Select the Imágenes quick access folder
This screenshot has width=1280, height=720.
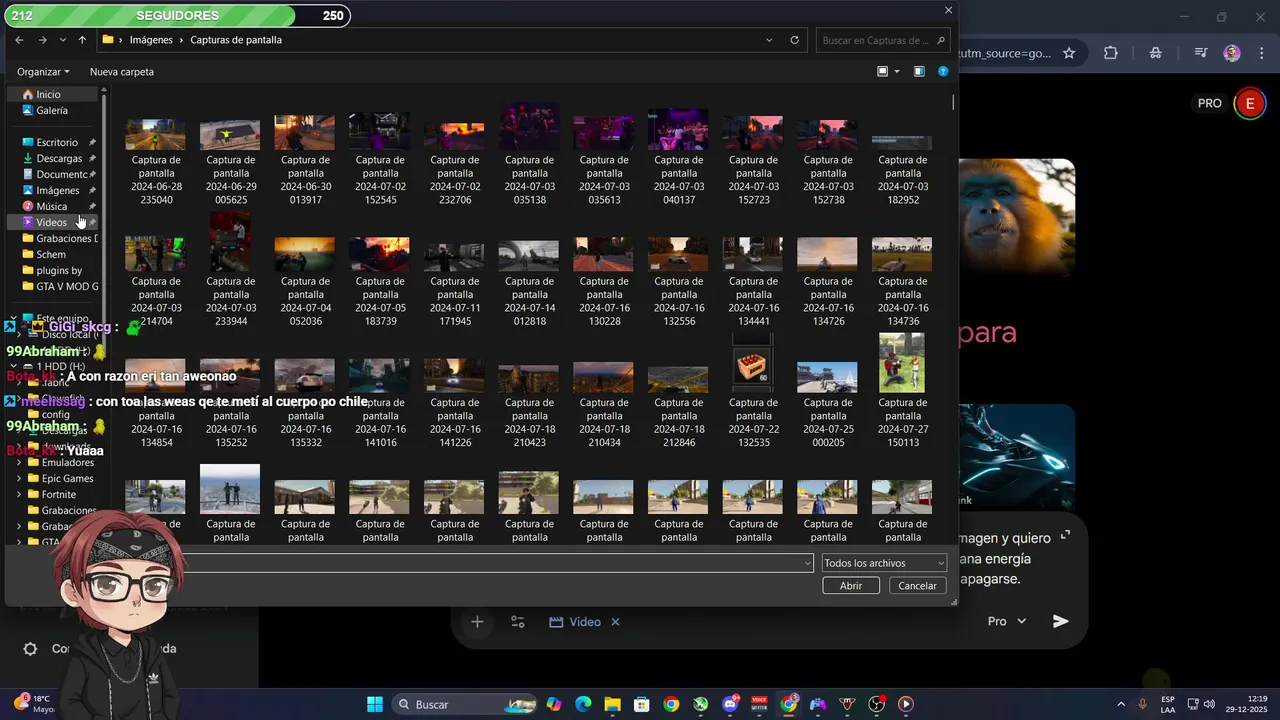(58, 190)
